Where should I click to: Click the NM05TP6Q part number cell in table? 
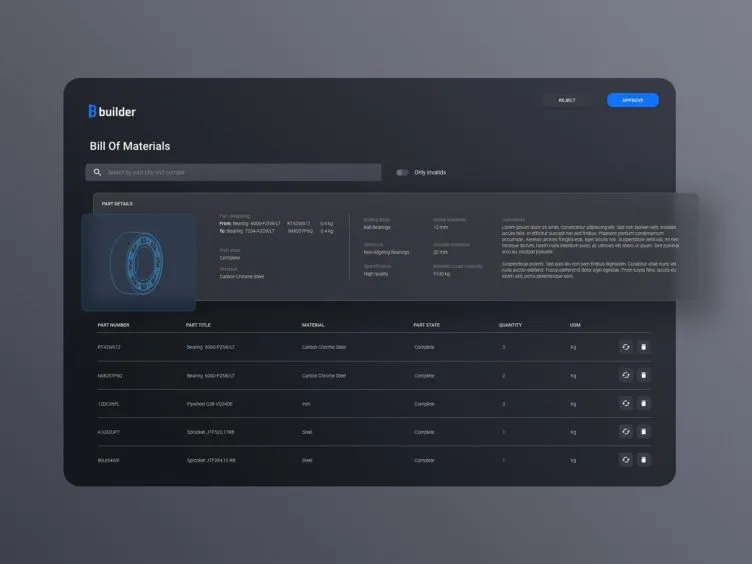point(110,376)
